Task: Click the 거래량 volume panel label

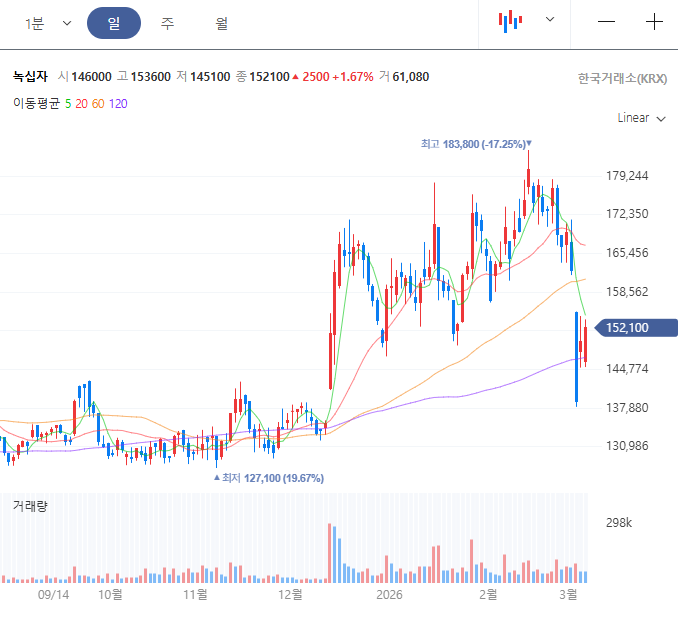Action: tap(30, 506)
